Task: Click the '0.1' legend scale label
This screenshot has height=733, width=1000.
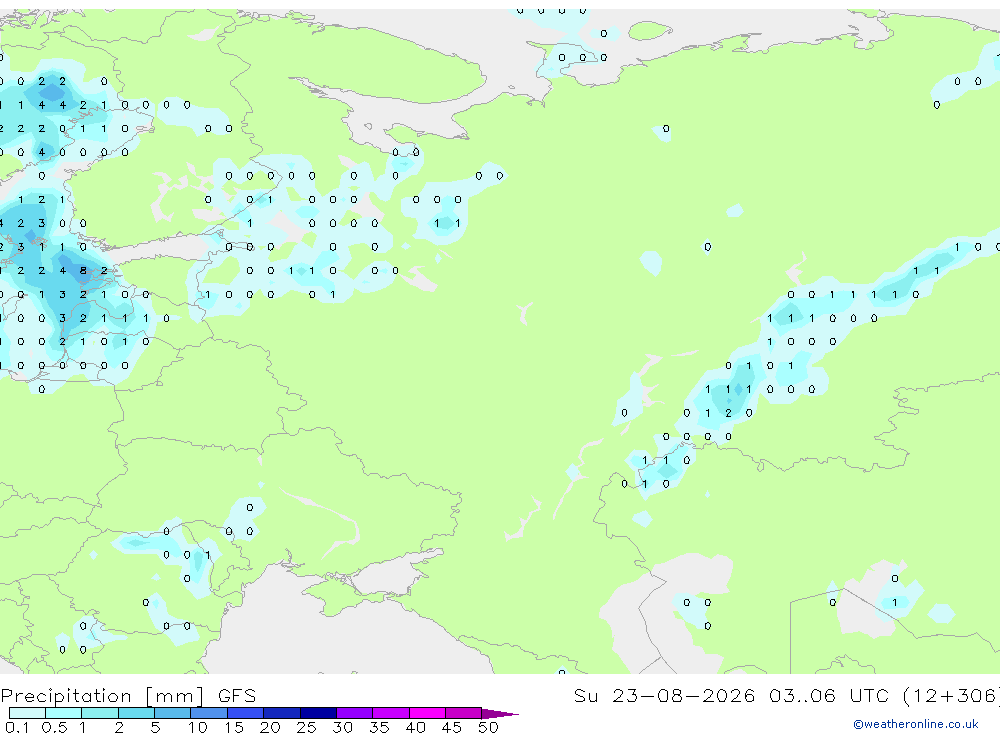Action: 17,727
